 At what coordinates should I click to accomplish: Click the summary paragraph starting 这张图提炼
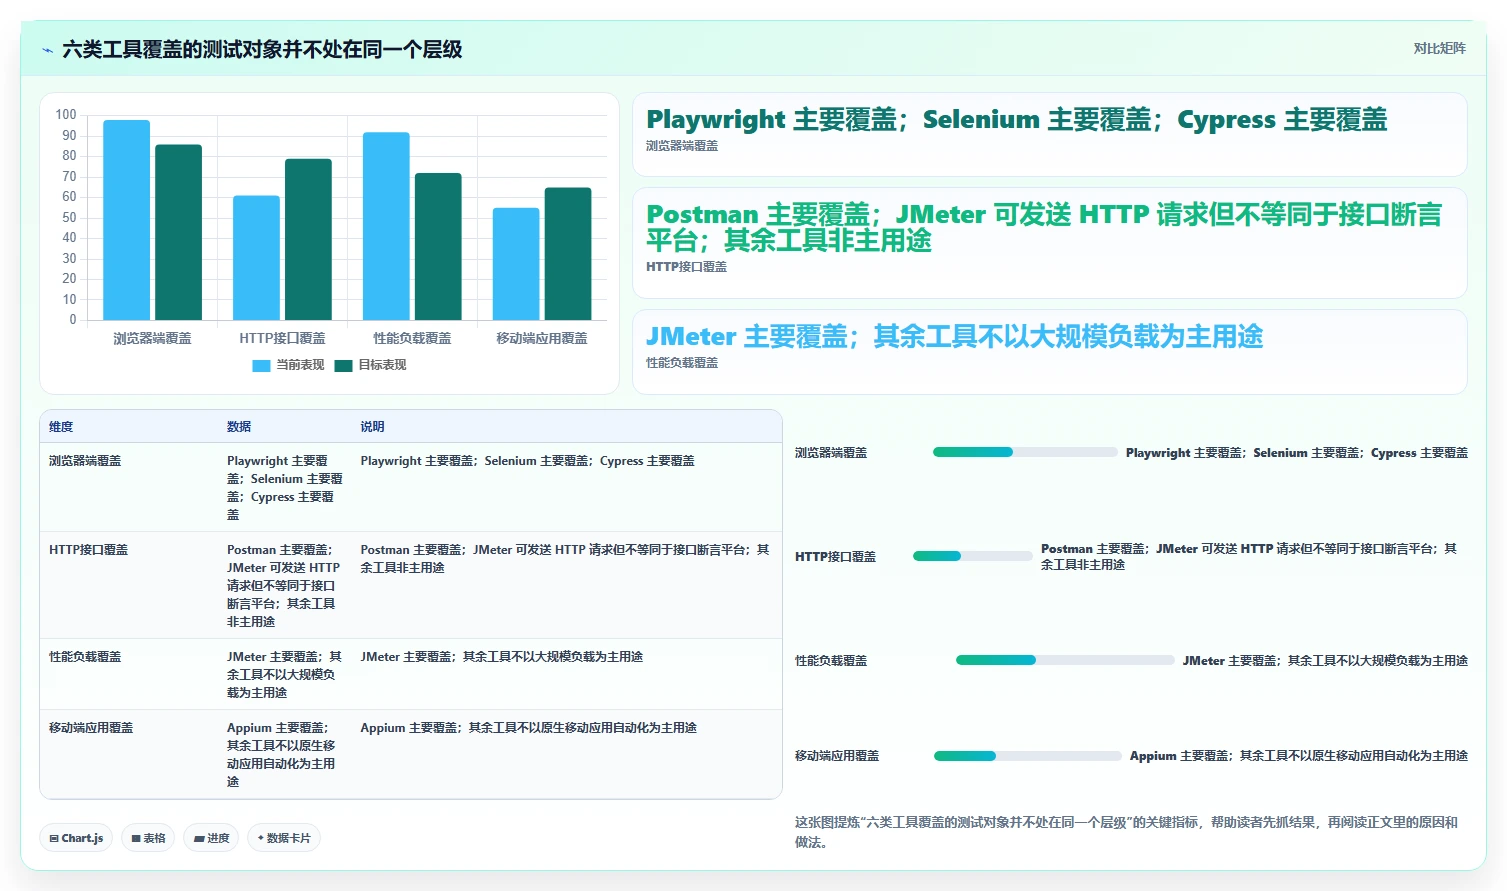(x=1128, y=832)
